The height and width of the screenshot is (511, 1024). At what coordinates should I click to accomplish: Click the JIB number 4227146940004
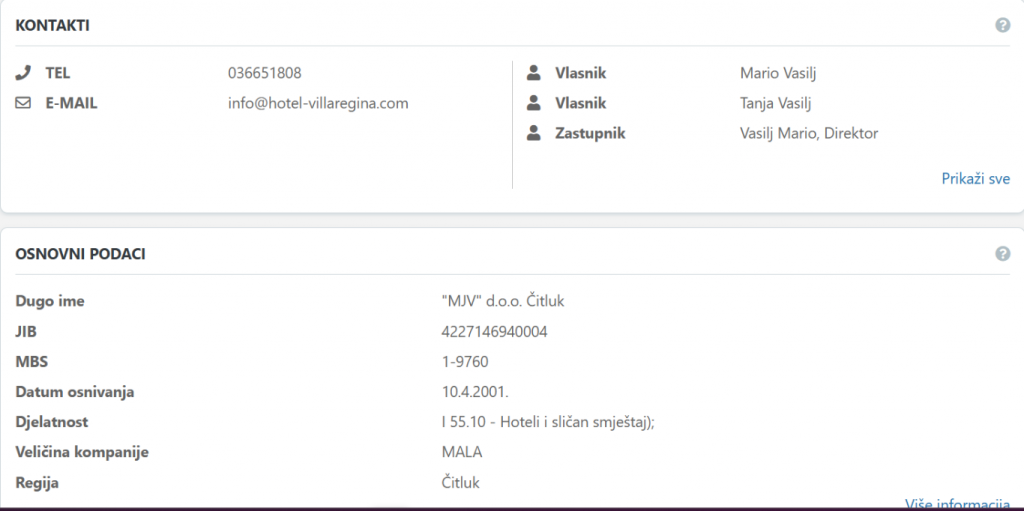(x=494, y=332)
